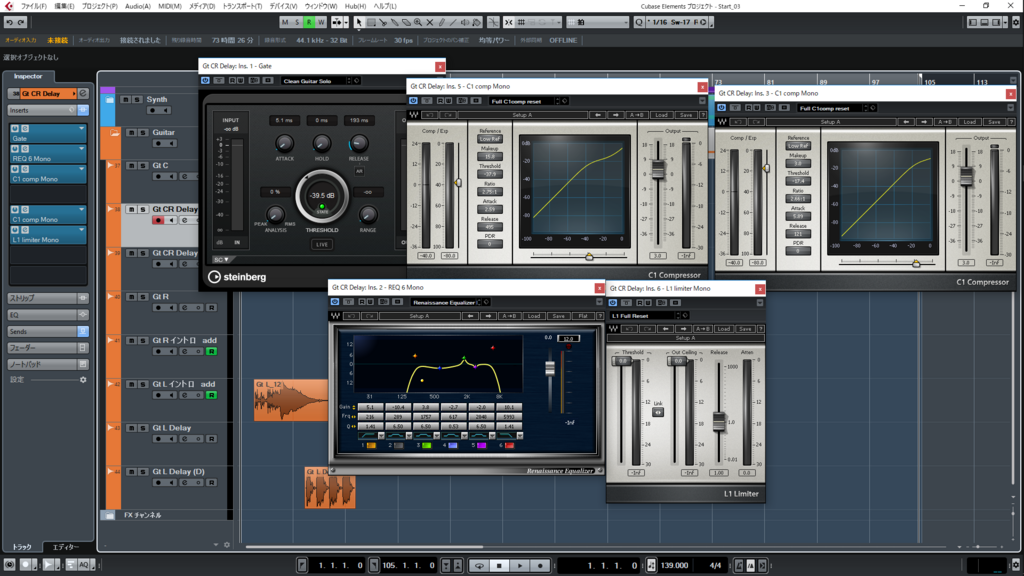Viewport: 1024px width, 576px height.
Task: Toggle power on Gate plugin window
Action: coord(205,80)
